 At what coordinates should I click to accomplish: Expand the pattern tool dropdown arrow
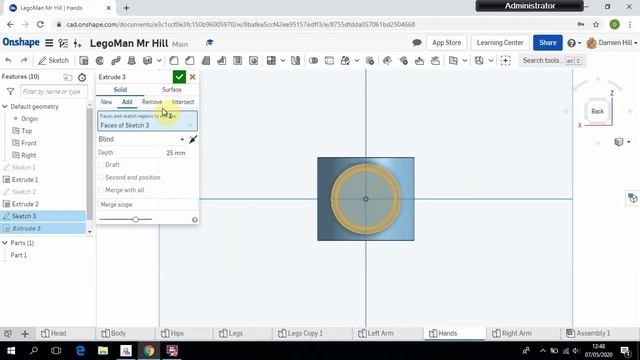(282, 60)
